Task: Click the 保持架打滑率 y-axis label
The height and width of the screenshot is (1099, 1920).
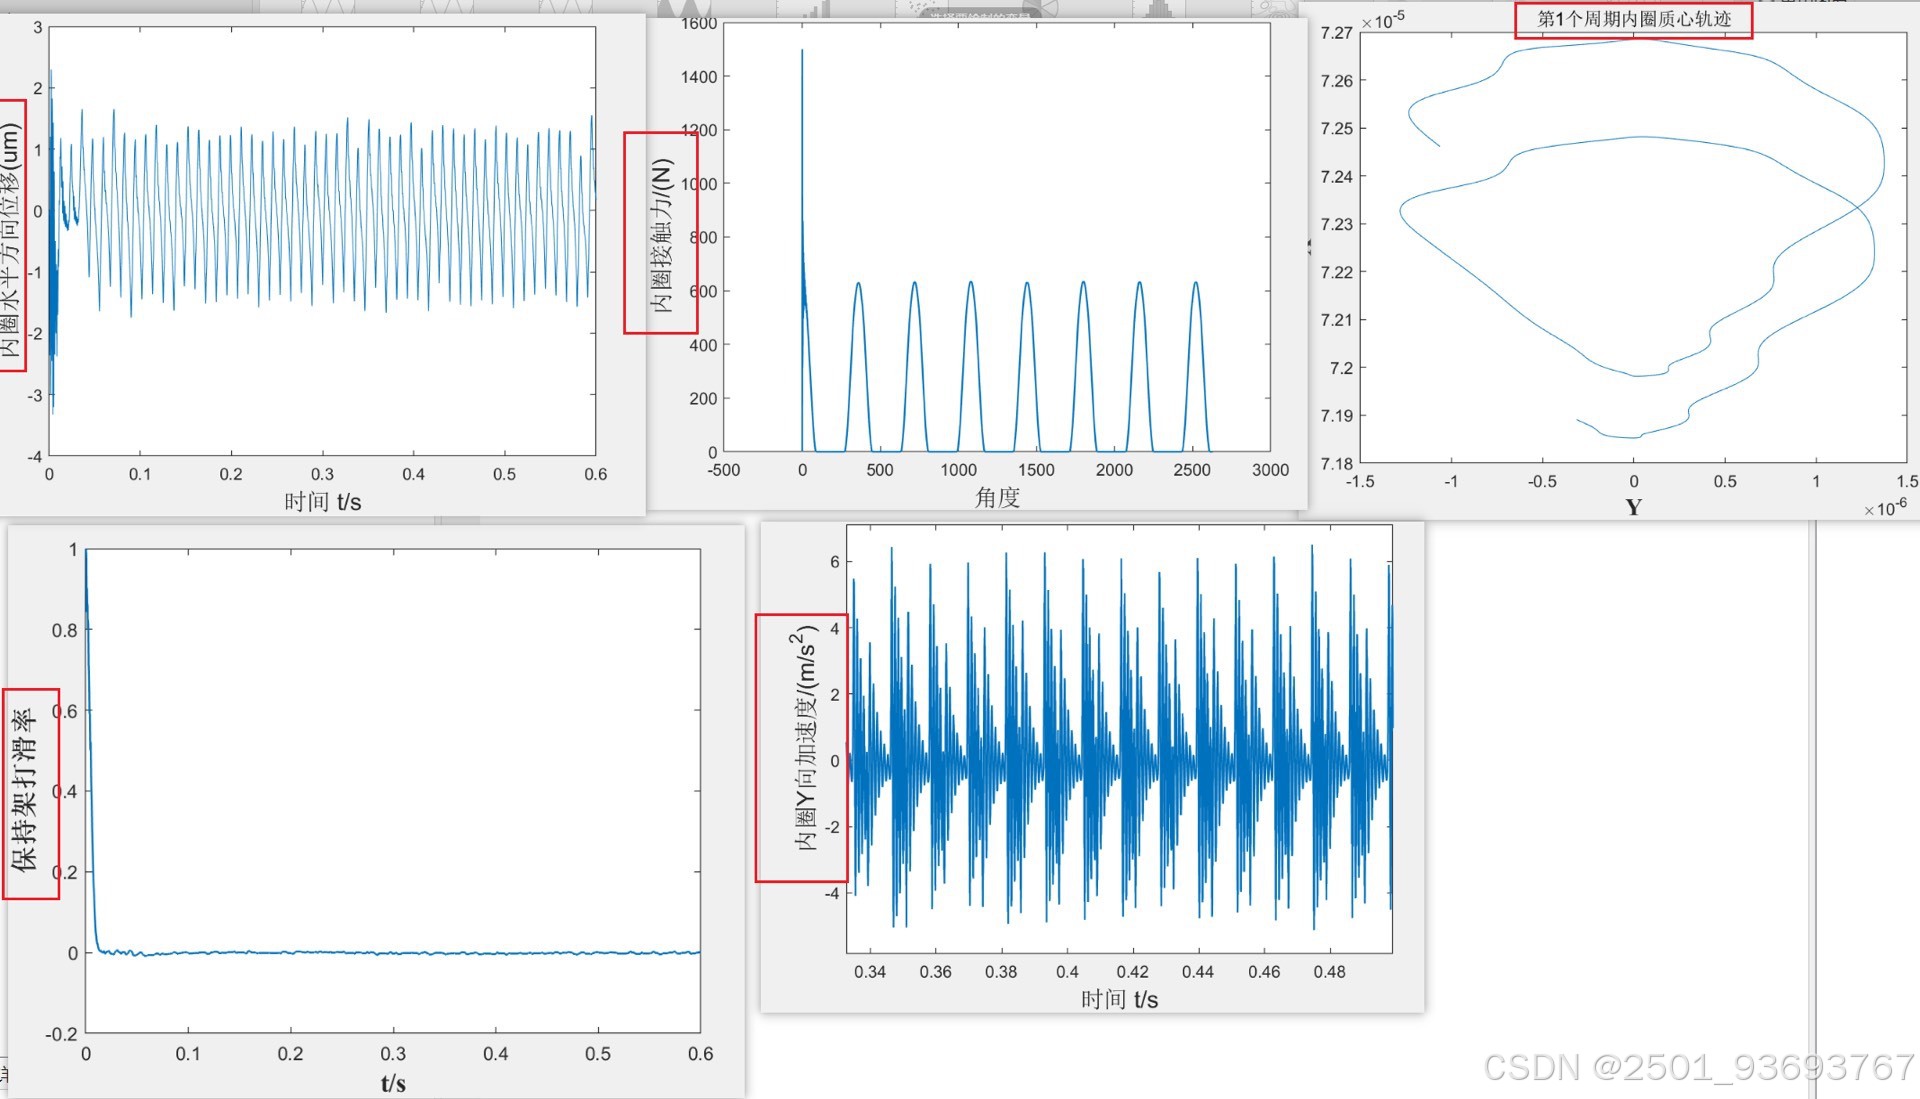Action: [x=27, y=792]
